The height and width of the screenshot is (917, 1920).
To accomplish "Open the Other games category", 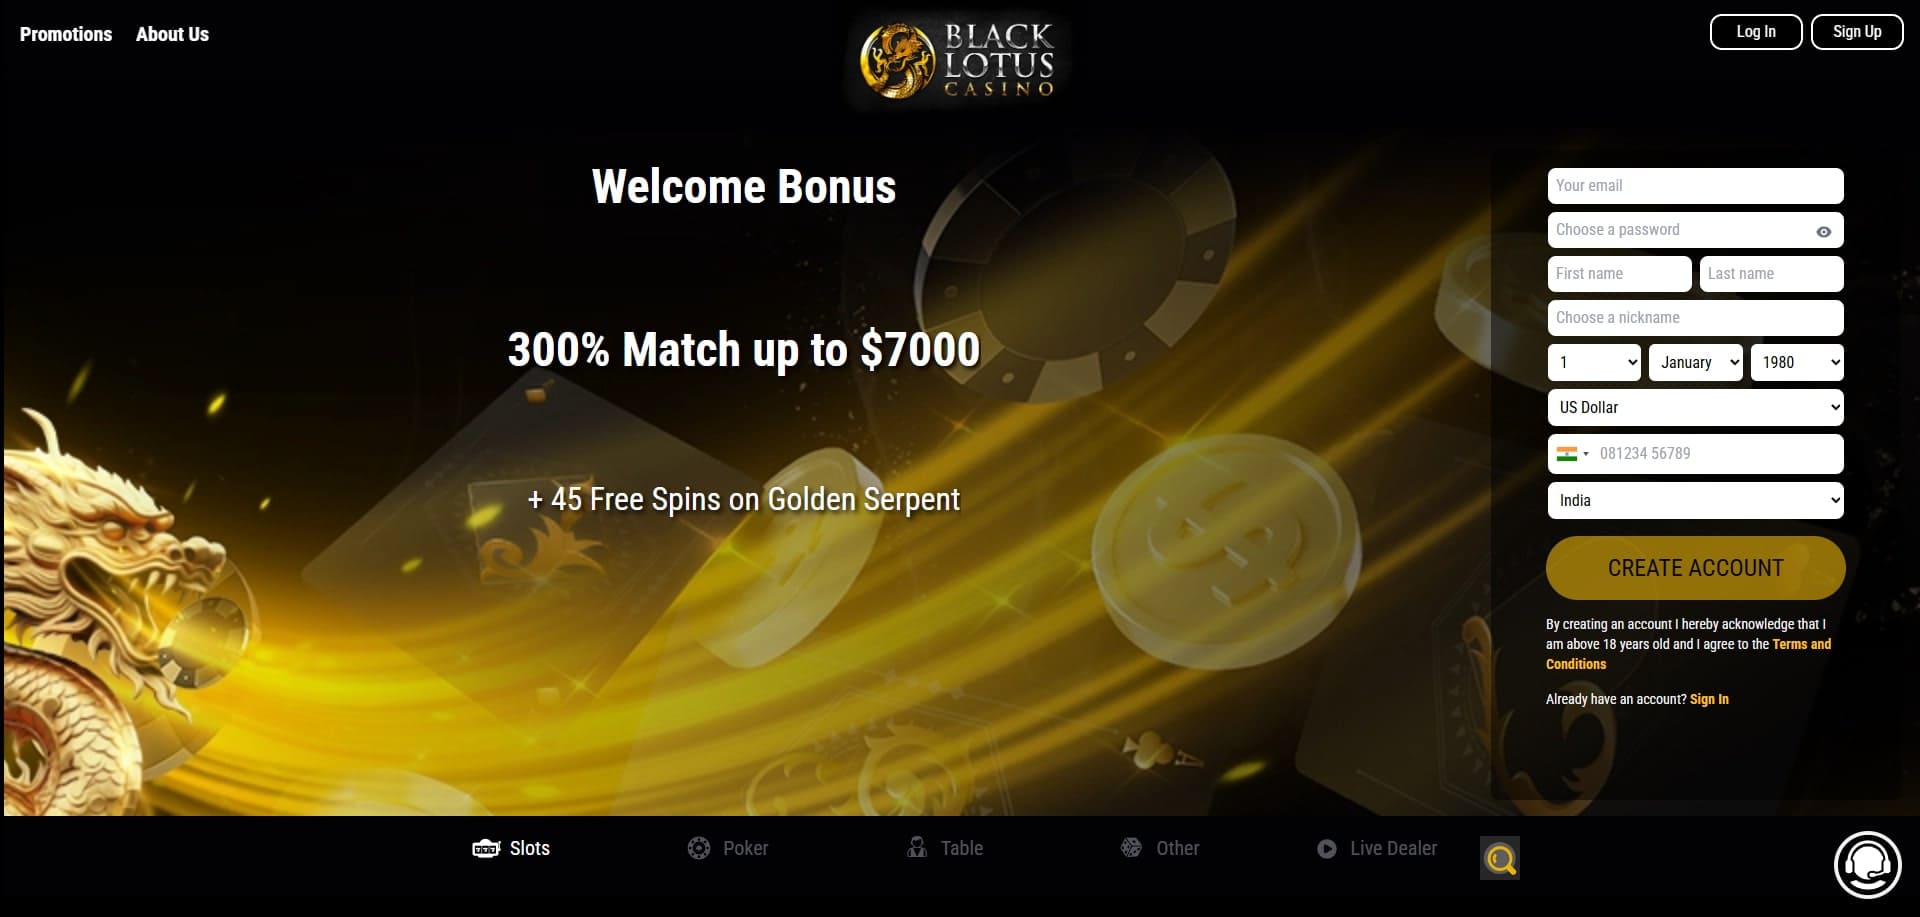I will coord(1160,848).
